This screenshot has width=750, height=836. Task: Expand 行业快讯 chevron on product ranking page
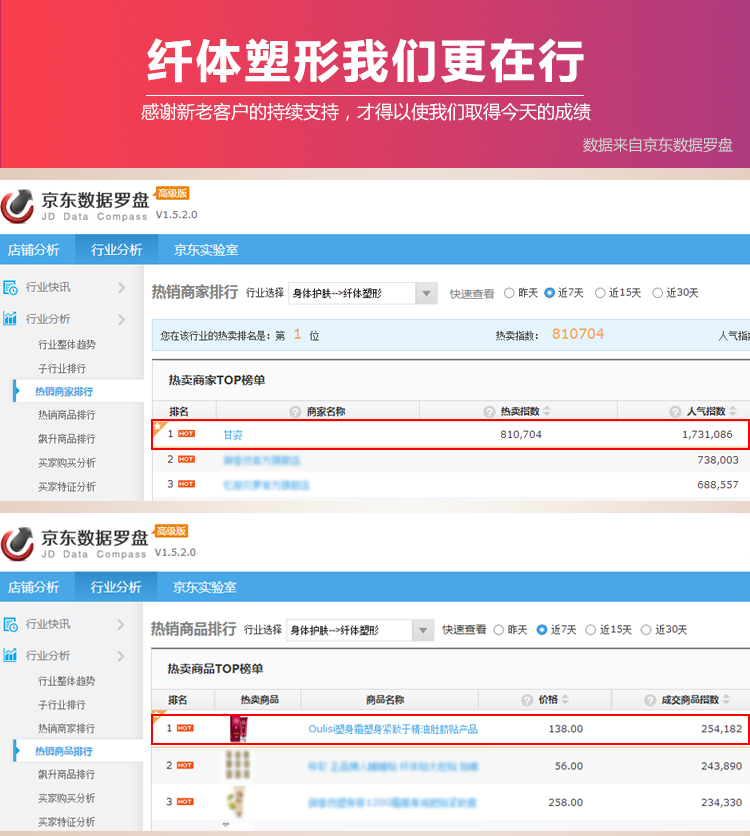click(x=121, y=624)
